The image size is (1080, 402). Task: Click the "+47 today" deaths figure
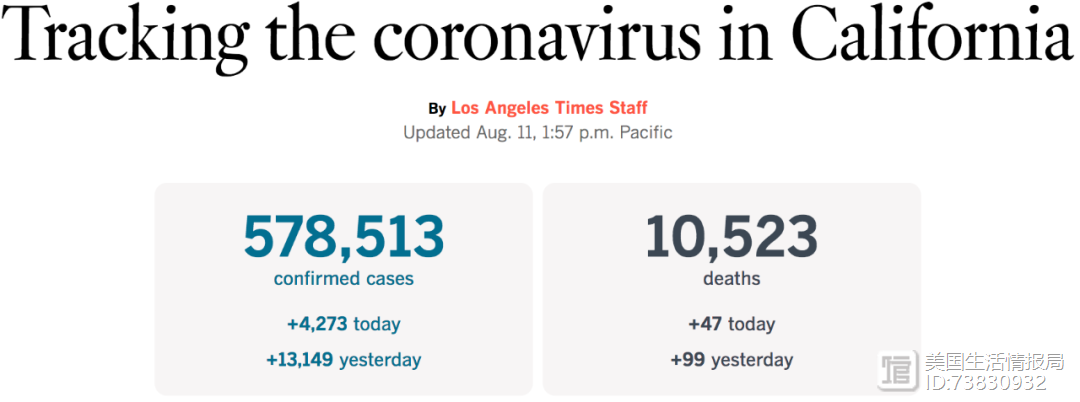tap(731, 324)
